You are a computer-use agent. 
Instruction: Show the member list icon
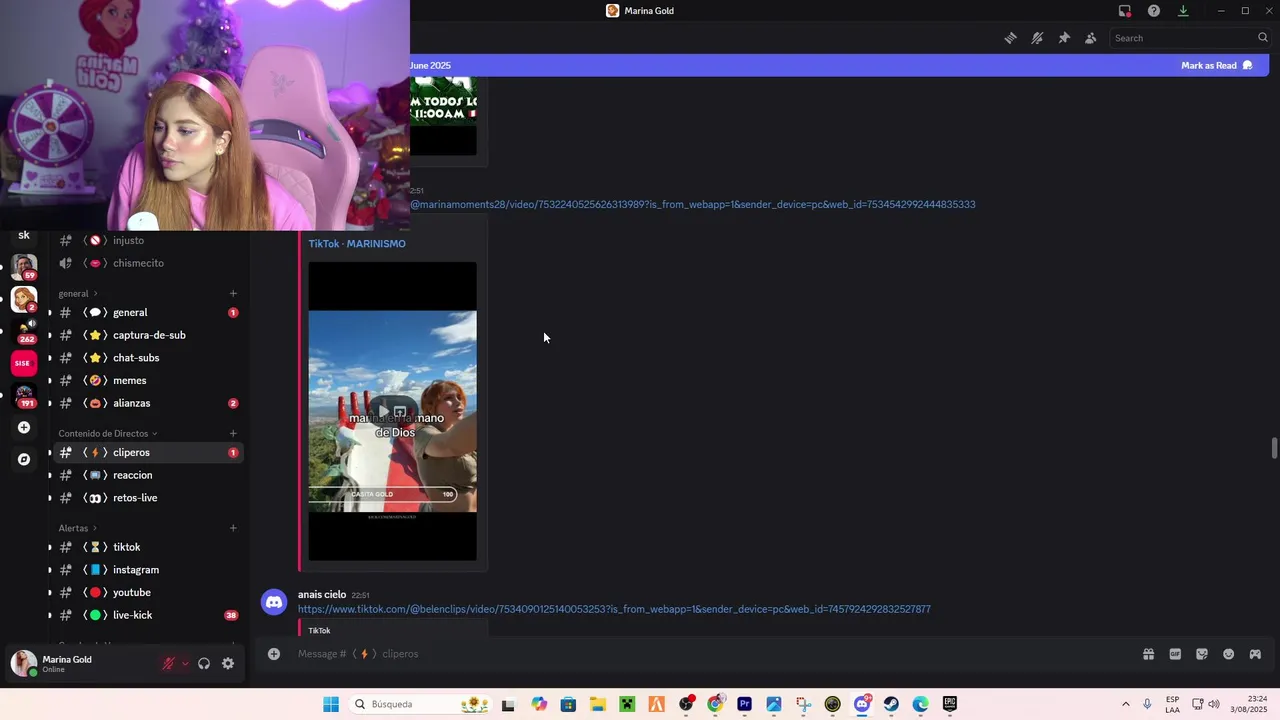pyautogui.click(x=1090, y=38)
